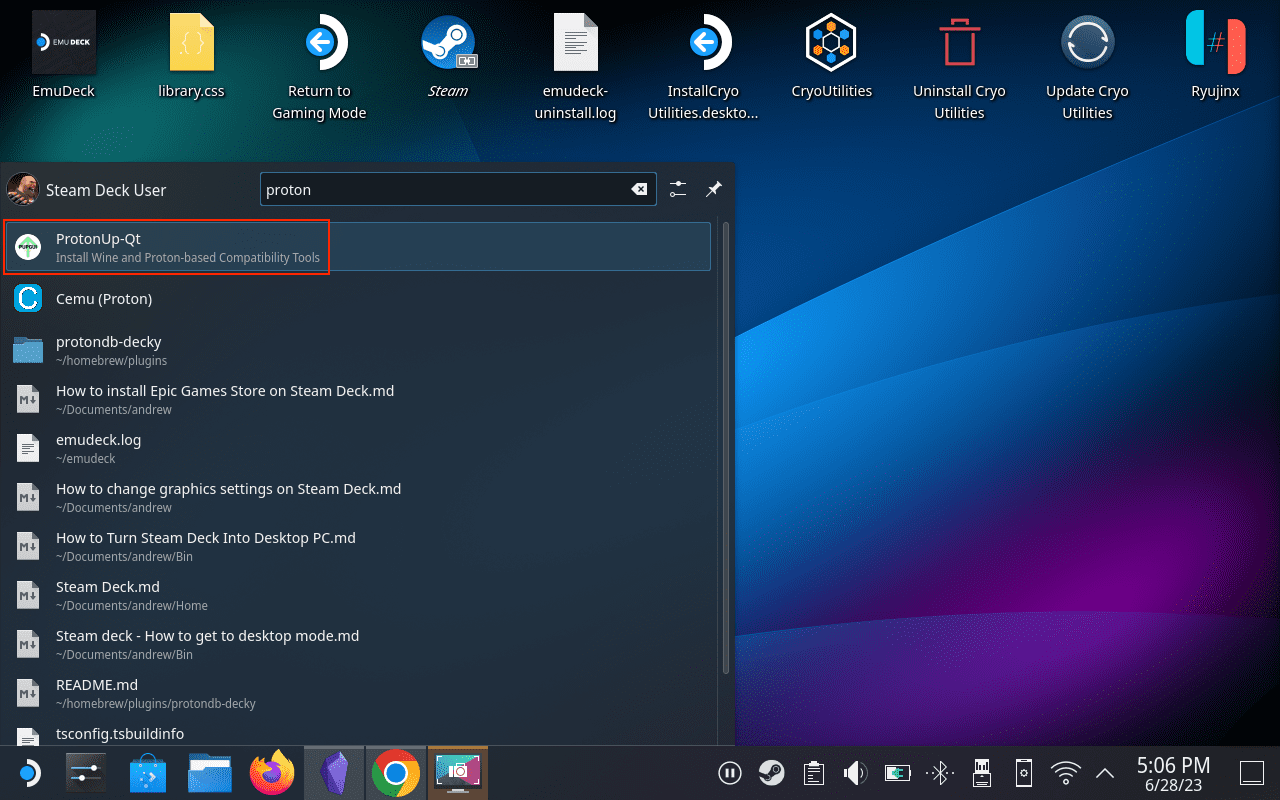This screenshot has height=800, width=1280.
Task: Open the Steam system tray icon
Action: pos(771,773)
